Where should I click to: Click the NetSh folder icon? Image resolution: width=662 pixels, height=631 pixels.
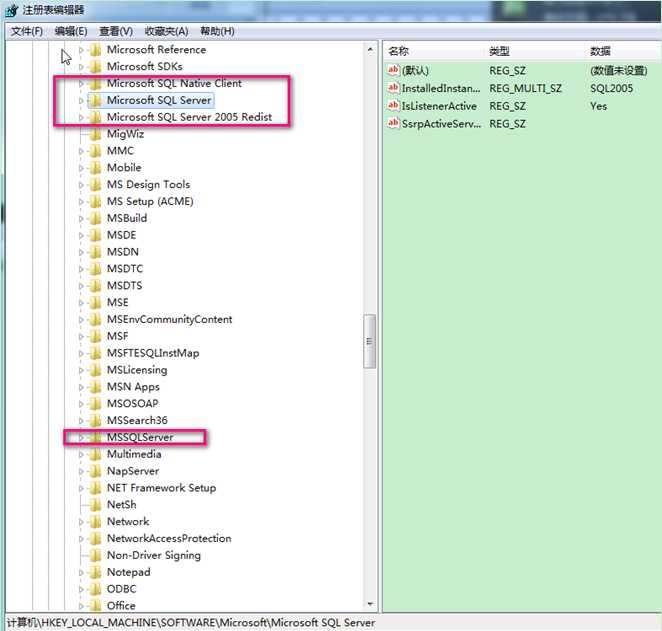(96, 505)
